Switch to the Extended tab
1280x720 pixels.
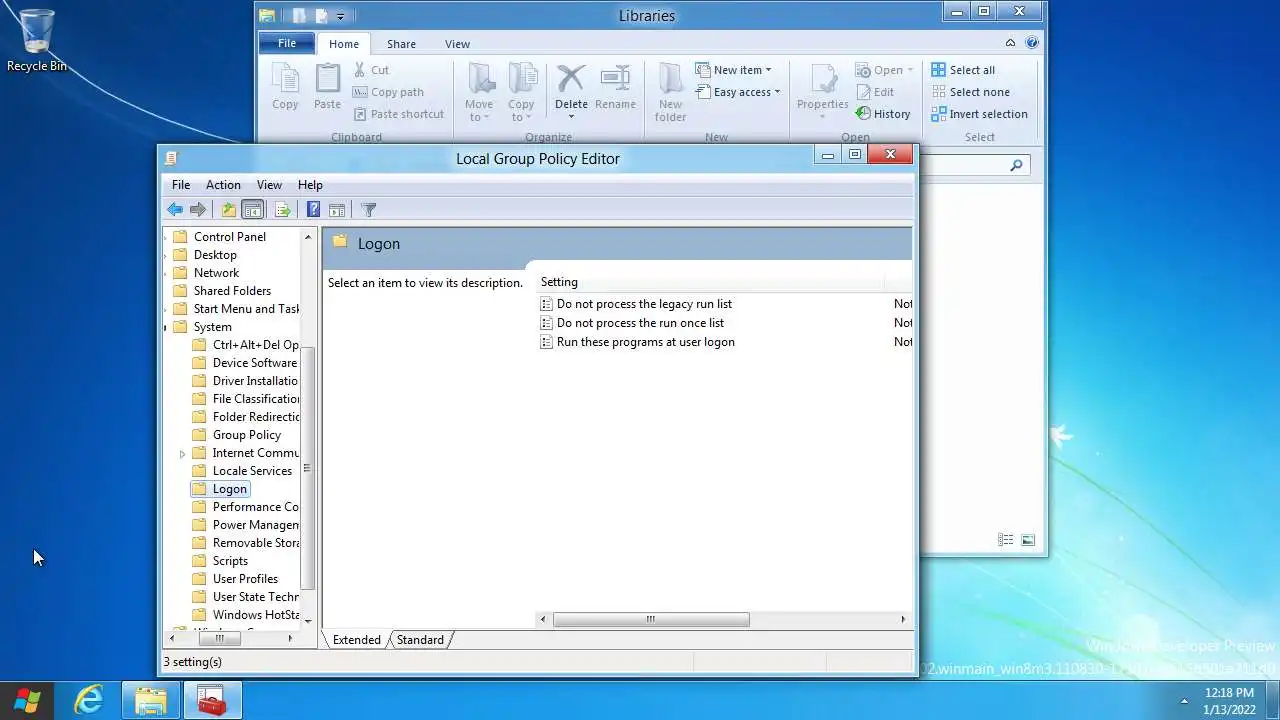357,640
